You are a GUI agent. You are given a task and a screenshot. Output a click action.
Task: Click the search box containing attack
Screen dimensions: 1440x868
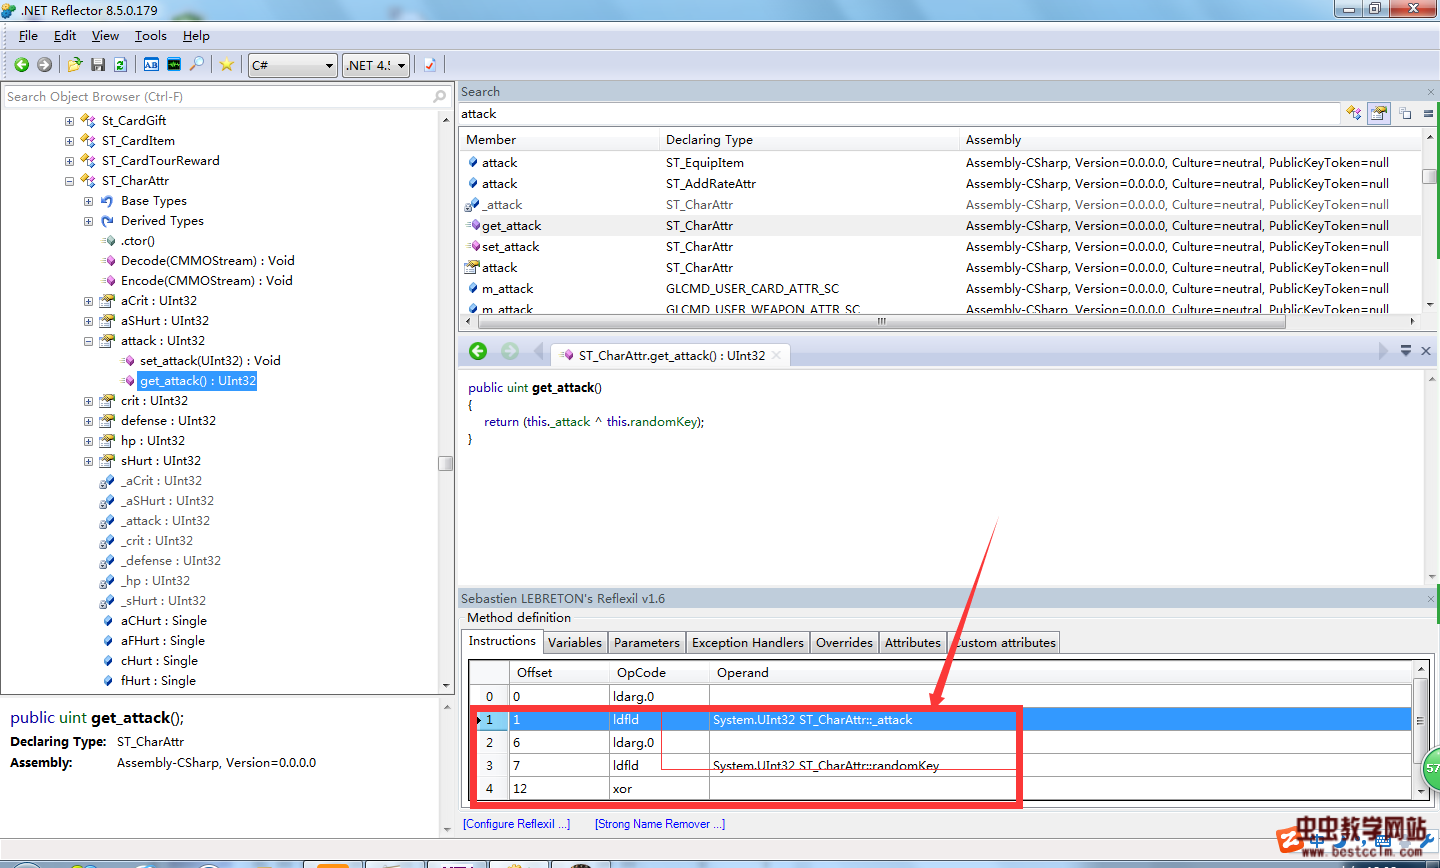[x=899, y=114]
